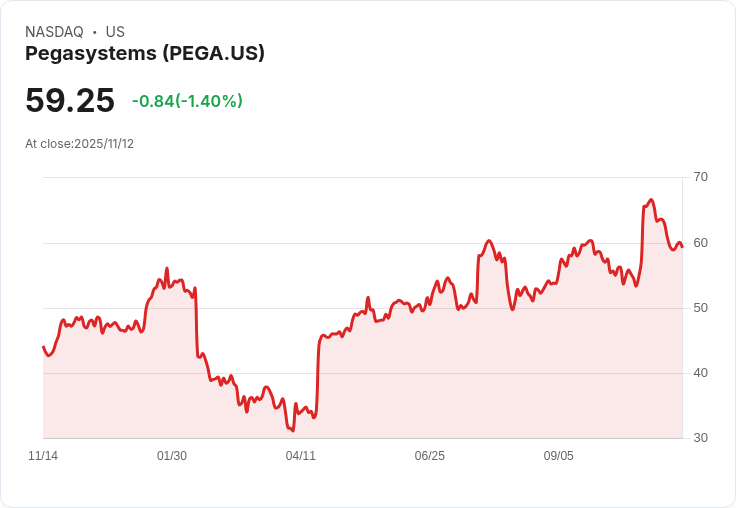Click the current price 59.25
This screenshot has height=508, width=736.
click(70, 100)
